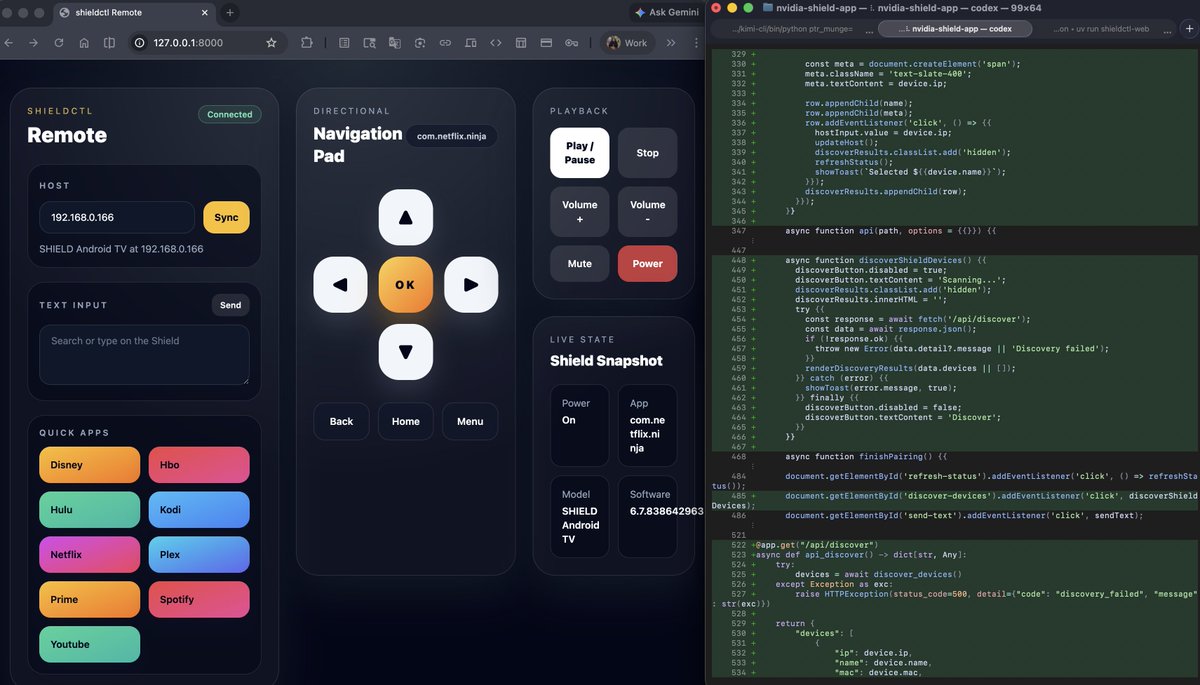Image resolution: width=1200 pixels, height=685 pixels.
Task: Launch the Disney quick app
Action: [x=90, y=465]
